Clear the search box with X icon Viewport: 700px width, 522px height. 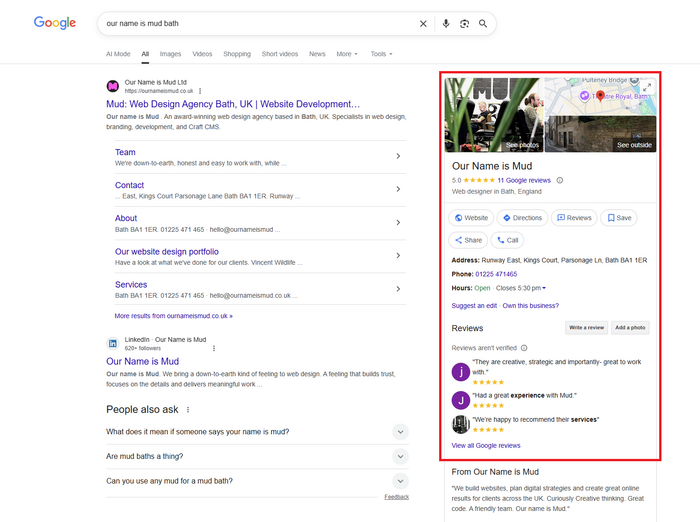click(423, 23)
